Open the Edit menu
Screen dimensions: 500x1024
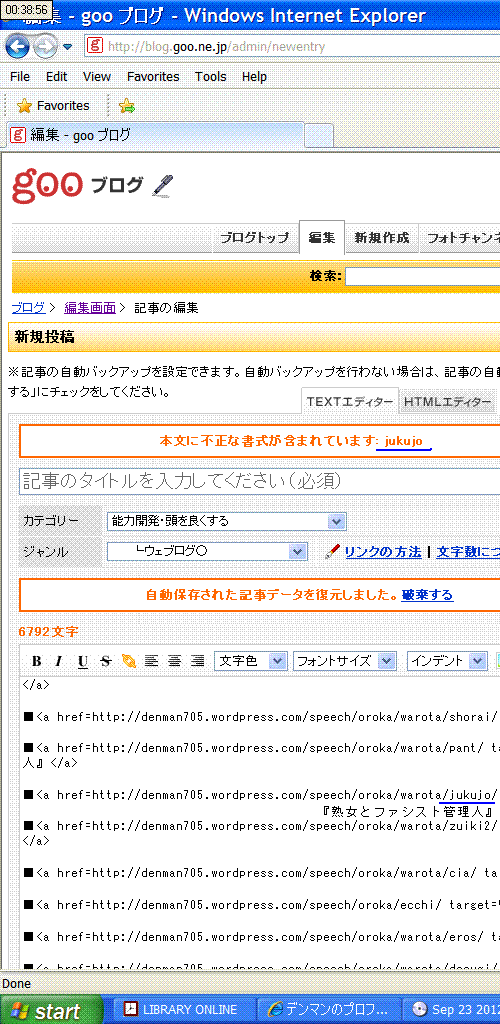coord(56,77)
